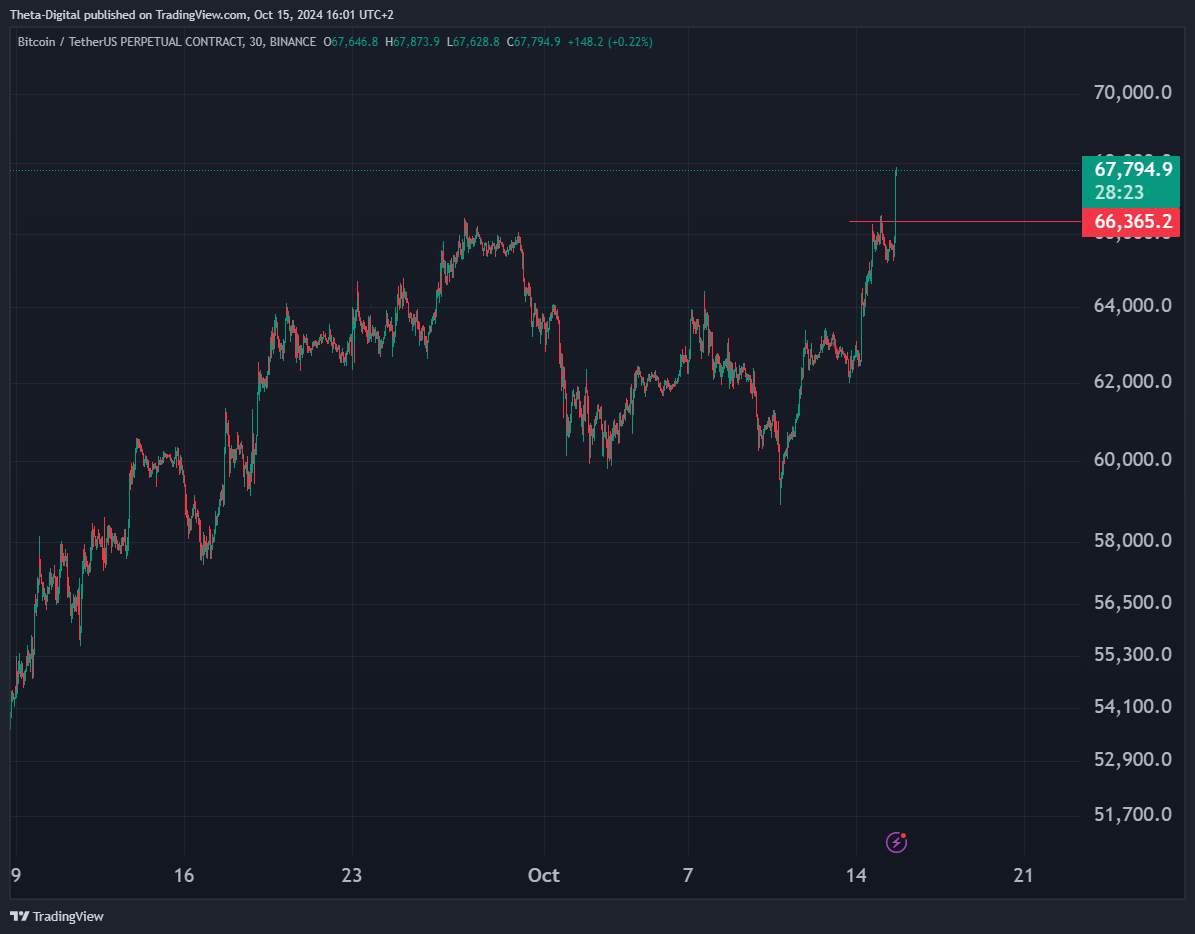Viewport: 1195px width, 934px height.
Task: Click the 7 date label on time axis
Action: click(x=688, y=875)
